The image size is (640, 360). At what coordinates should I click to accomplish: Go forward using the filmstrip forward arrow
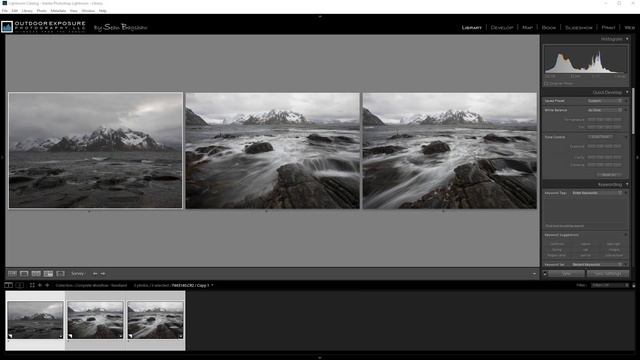[x=47, y=285]
